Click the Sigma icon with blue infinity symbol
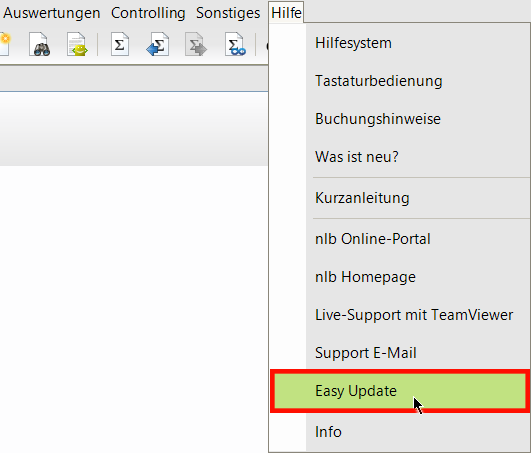The height and width of the screenshot is (453, 531). [x=235, y=44]
